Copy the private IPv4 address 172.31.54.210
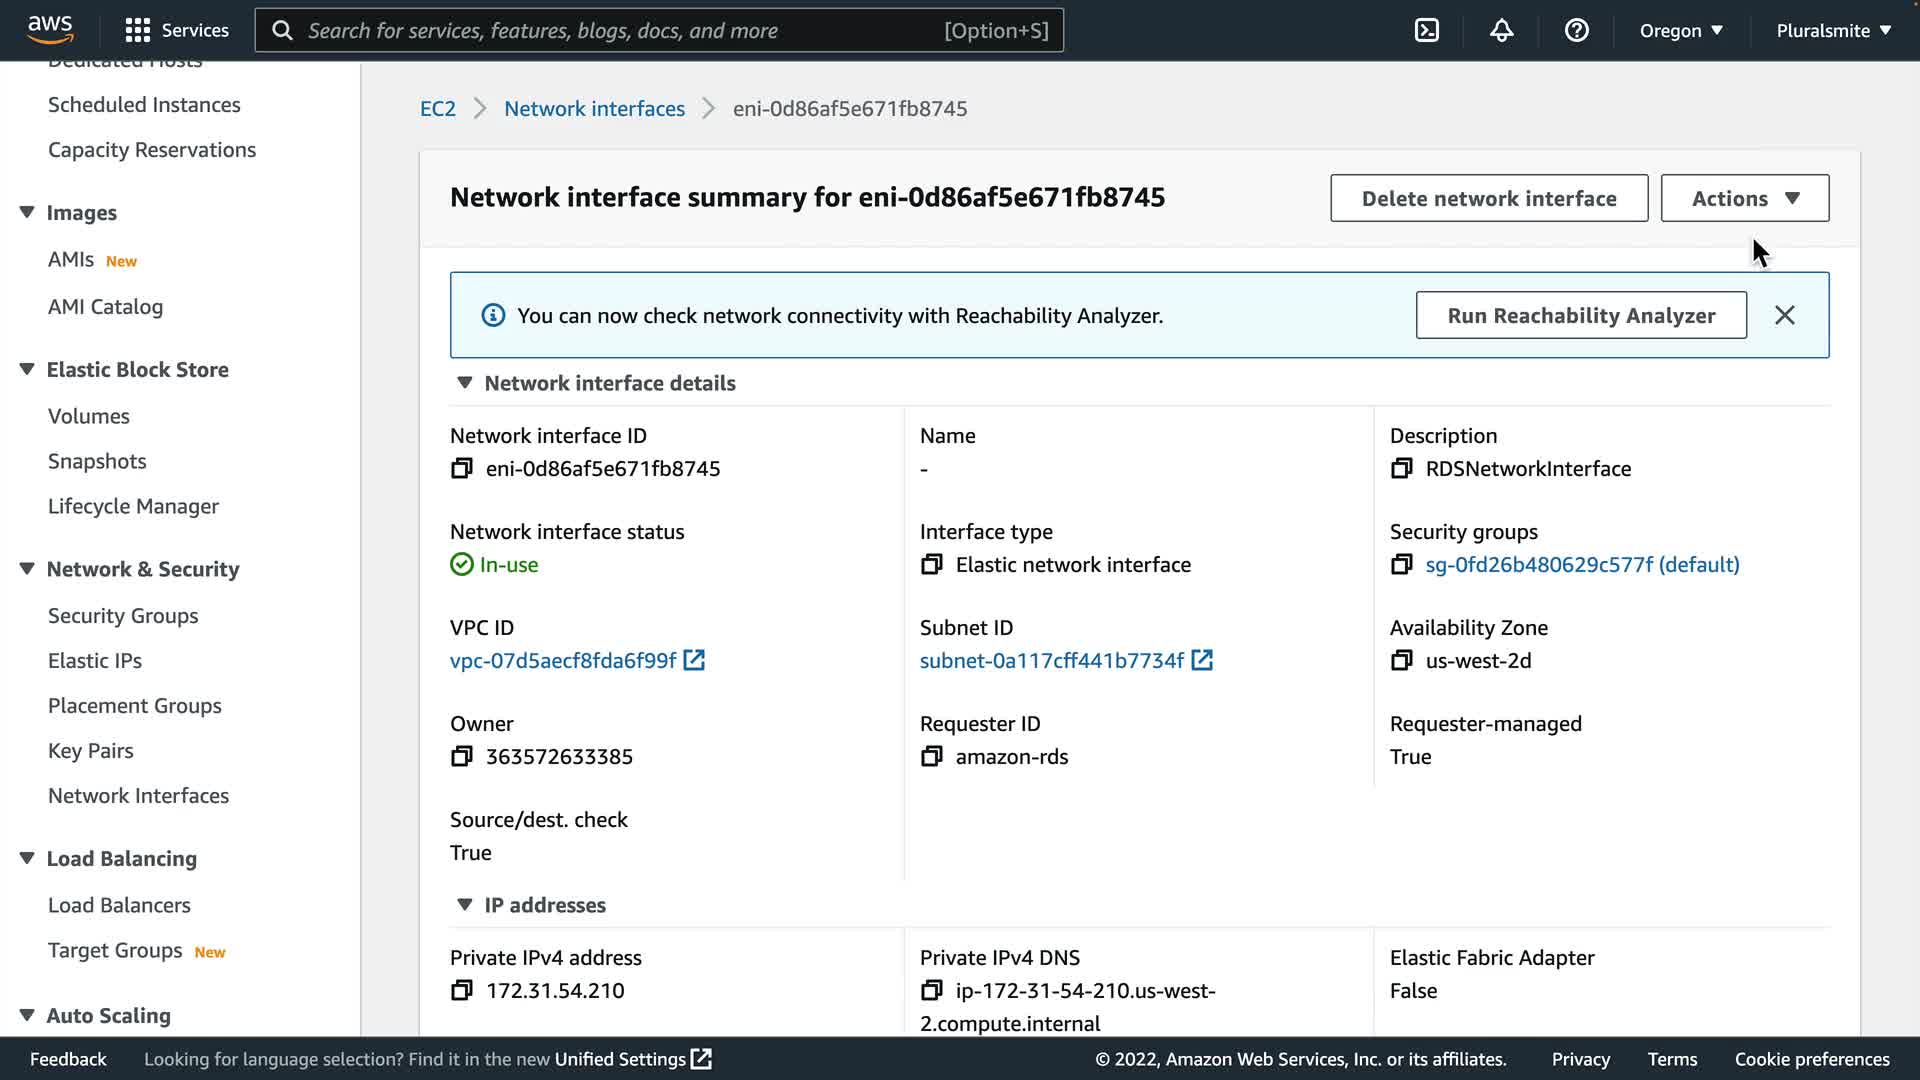1920x1080 pixels. coord(461,990)
